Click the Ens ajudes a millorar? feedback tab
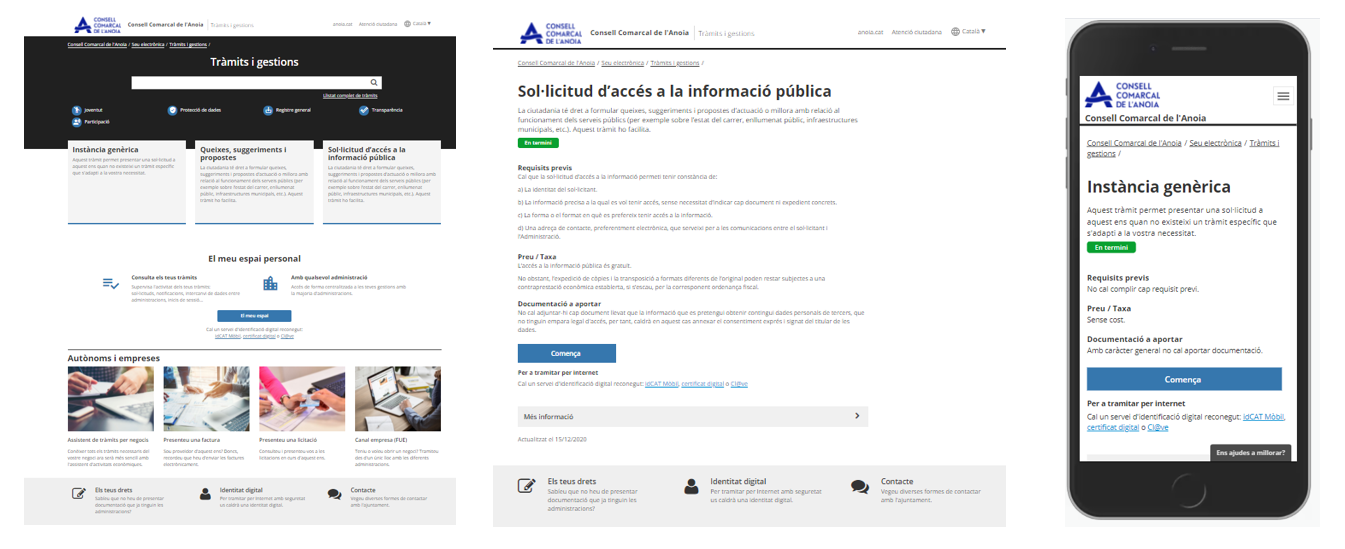The width and height of the screenshot is (1345, 549). pos(1250,453)
